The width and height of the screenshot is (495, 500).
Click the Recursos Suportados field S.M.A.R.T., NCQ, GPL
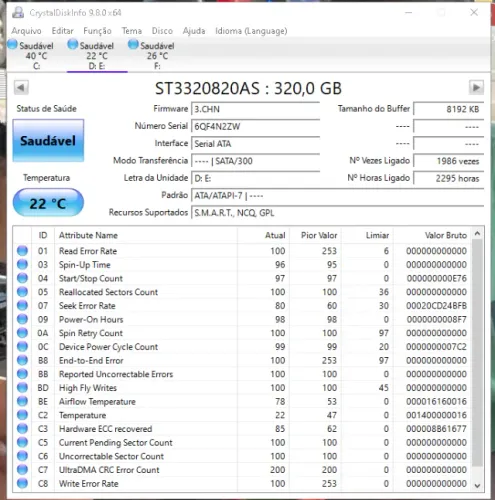tap(337, 213)
